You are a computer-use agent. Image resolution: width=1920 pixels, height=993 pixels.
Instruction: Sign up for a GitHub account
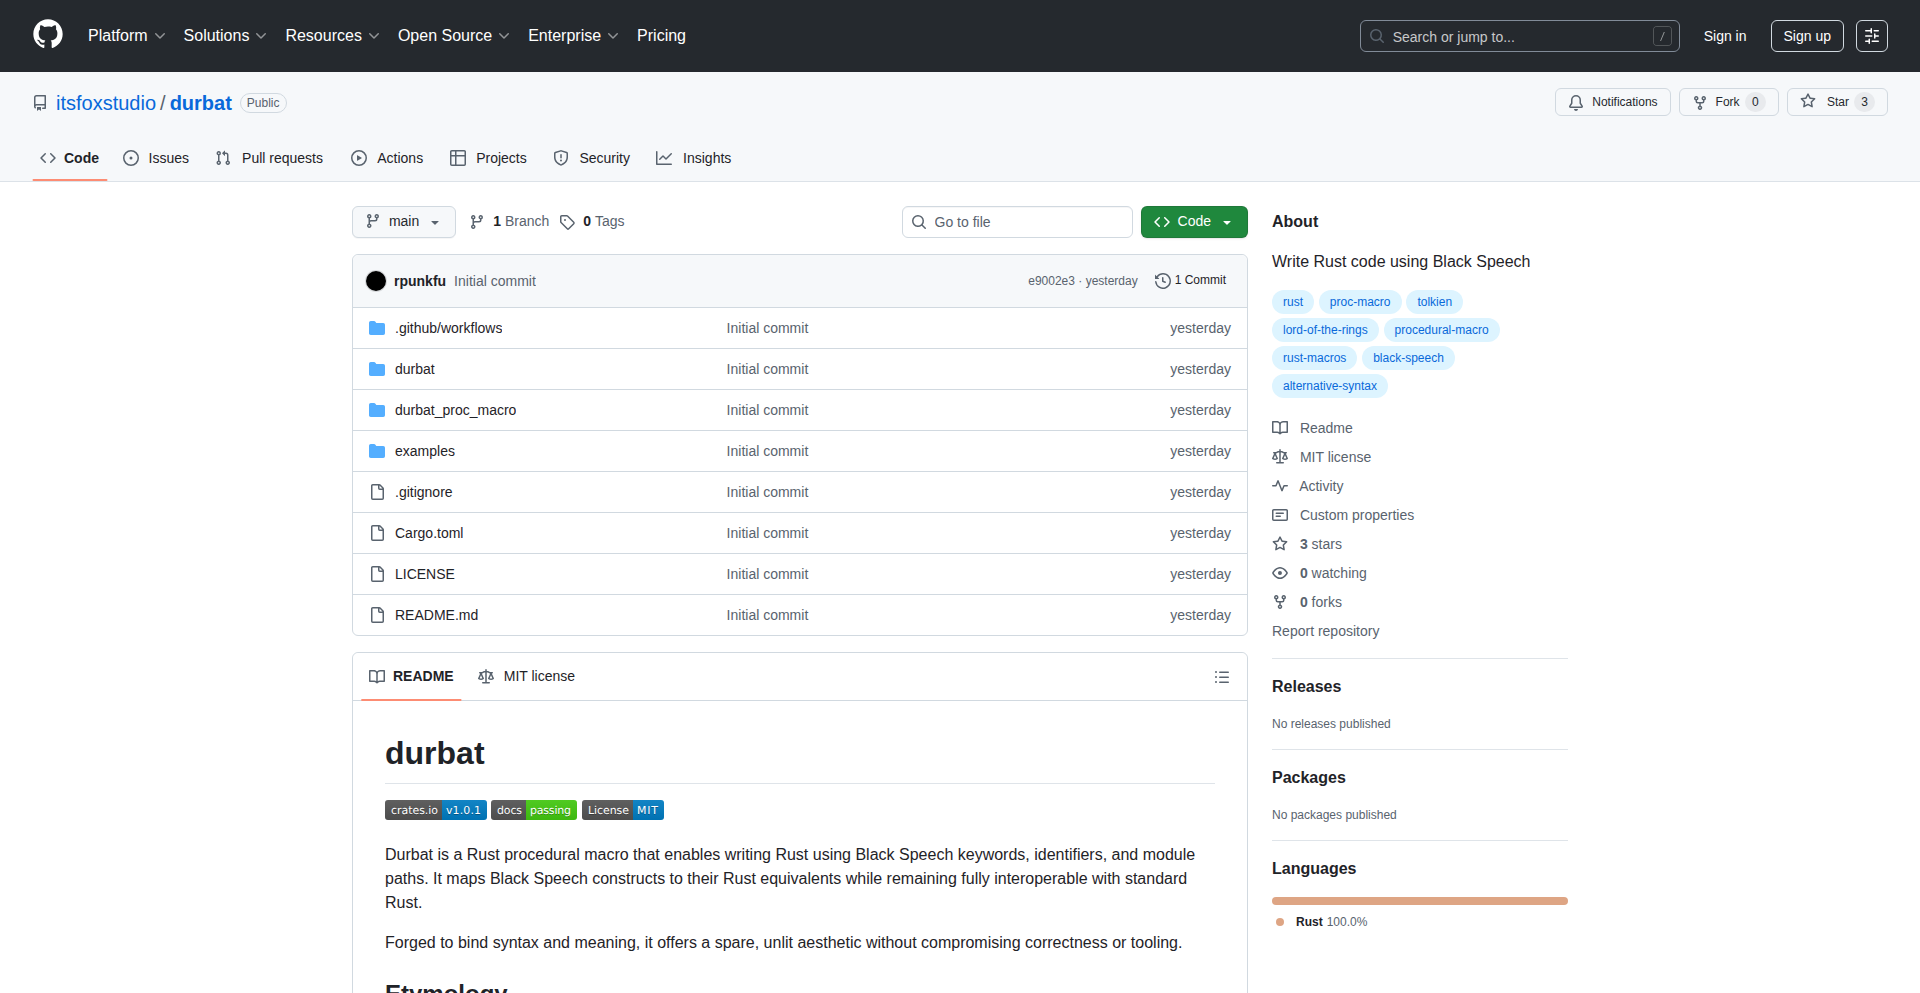tap(1806, 36)
